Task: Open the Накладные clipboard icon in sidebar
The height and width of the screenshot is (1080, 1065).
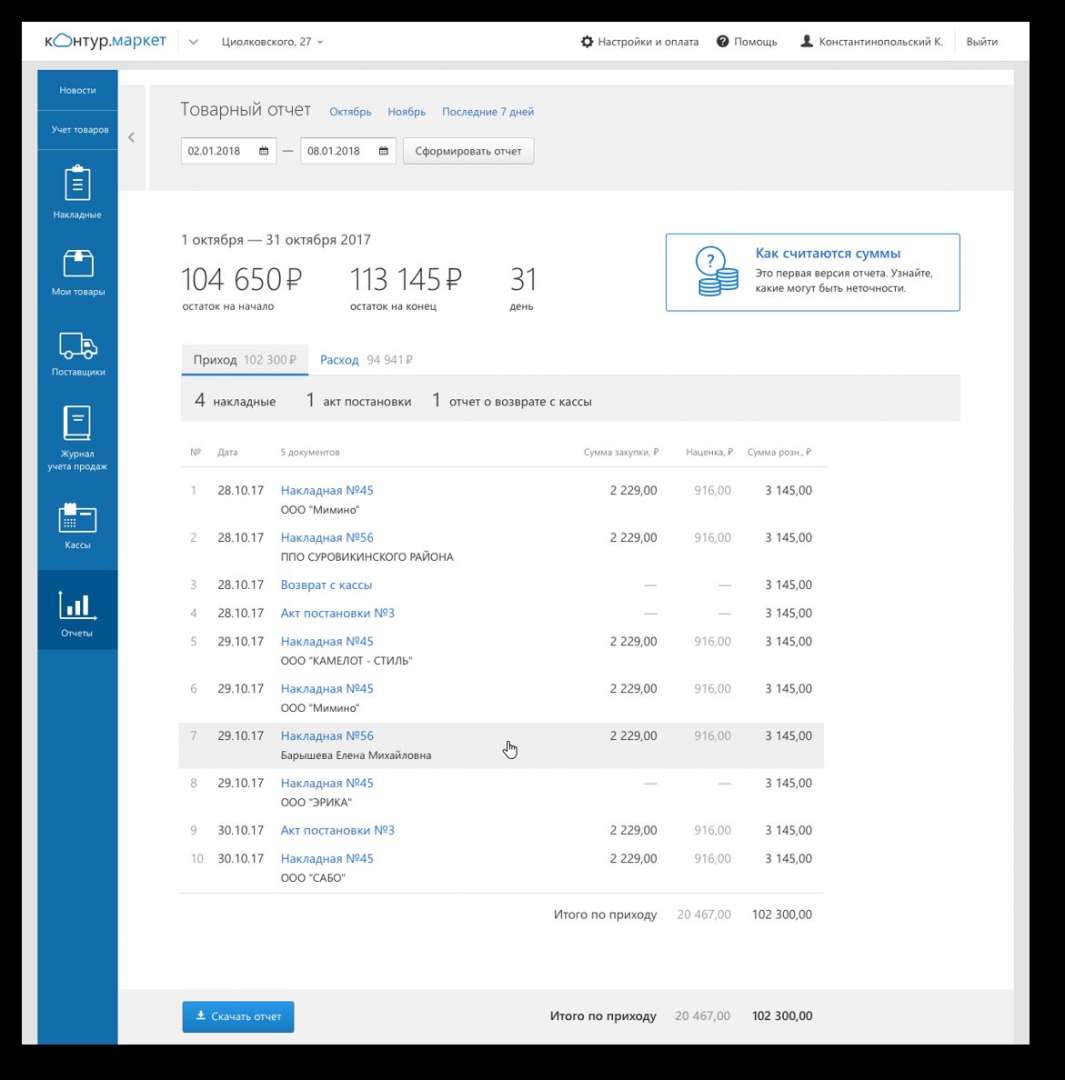Action: (x=77, y=183)
